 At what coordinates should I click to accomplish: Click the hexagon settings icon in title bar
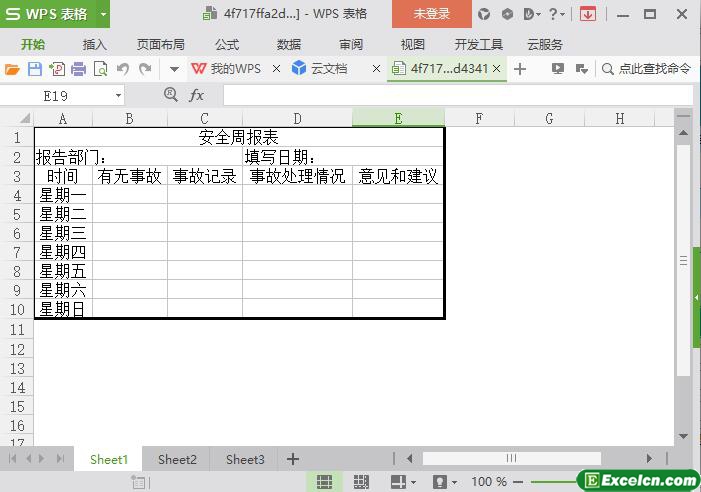point(507,14)
